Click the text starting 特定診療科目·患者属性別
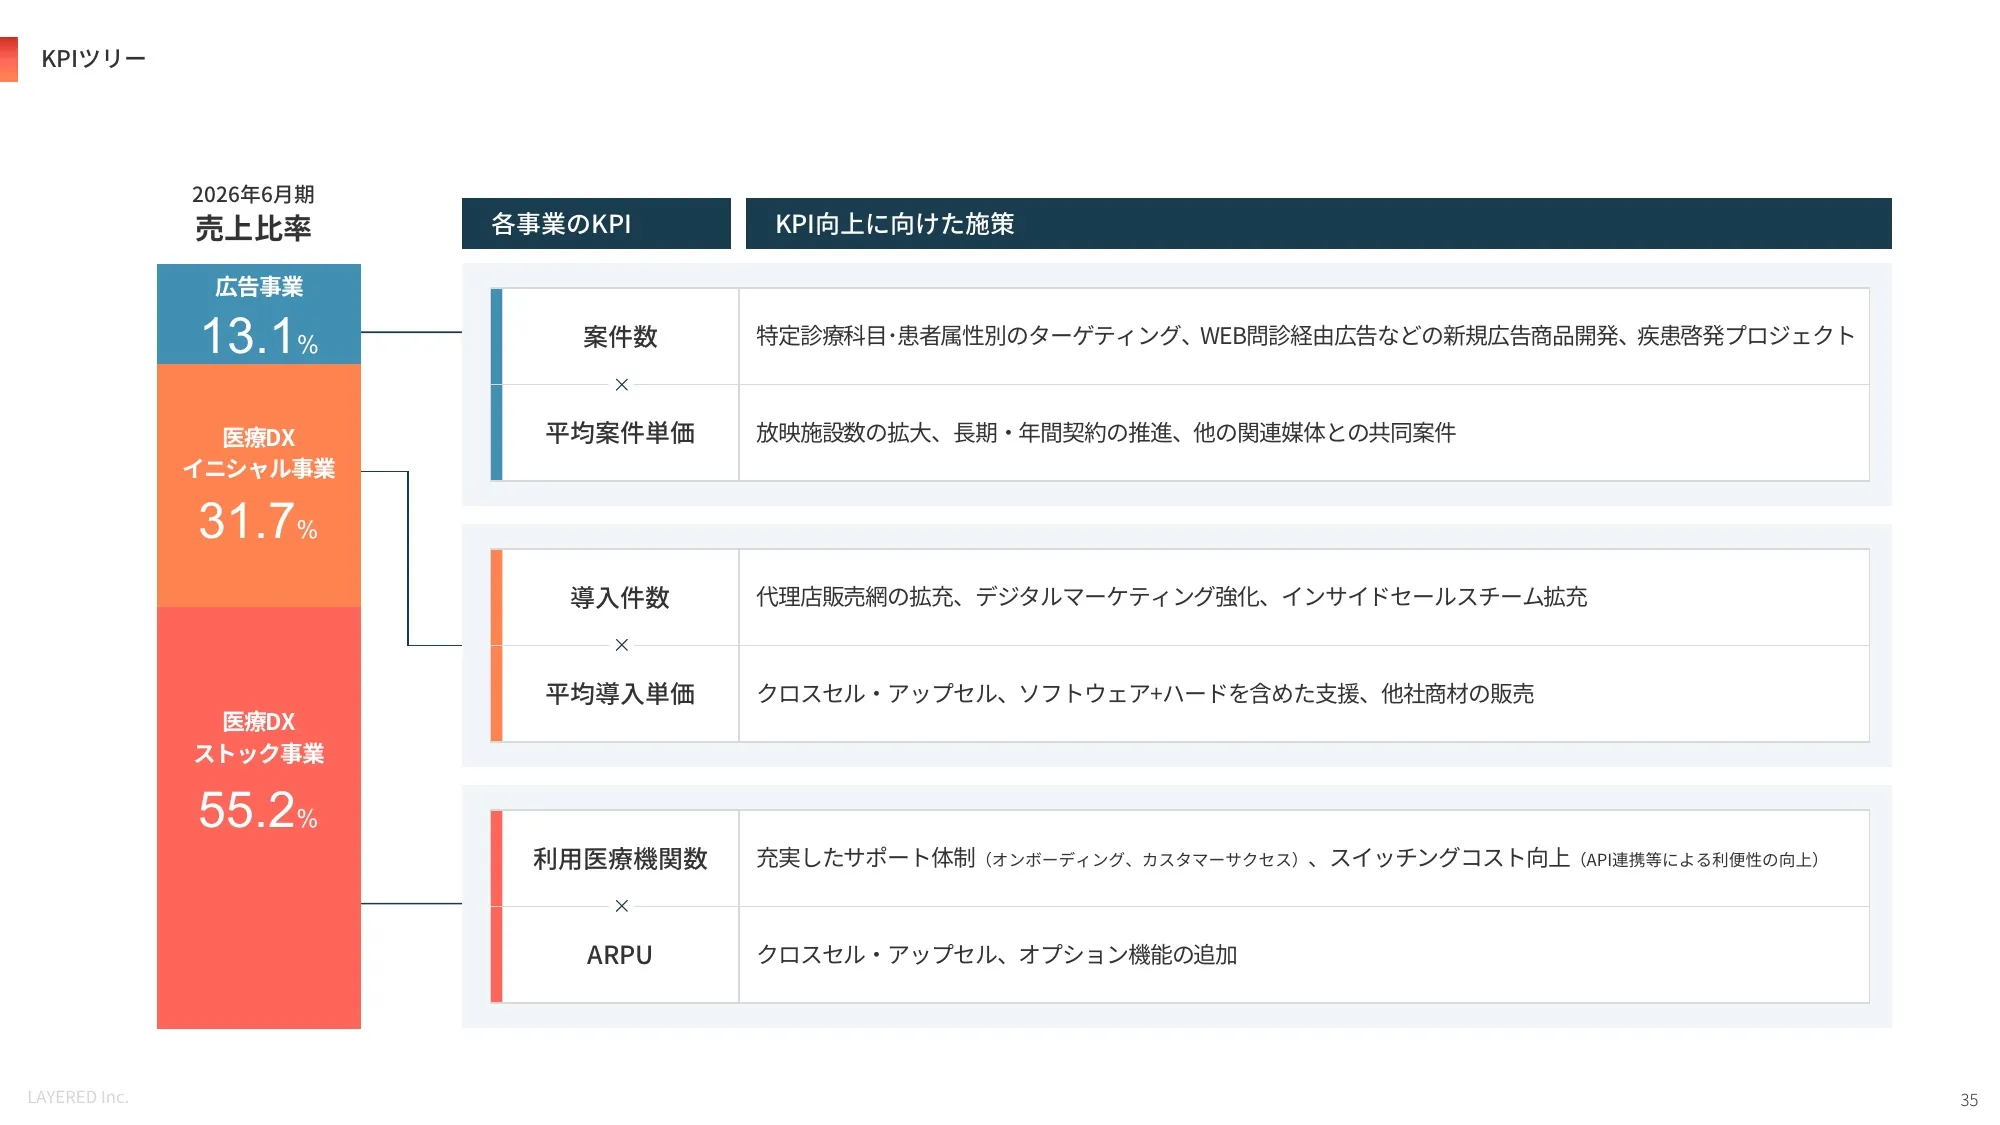Screen dimensions: 2000x1125 point(1305,336)
